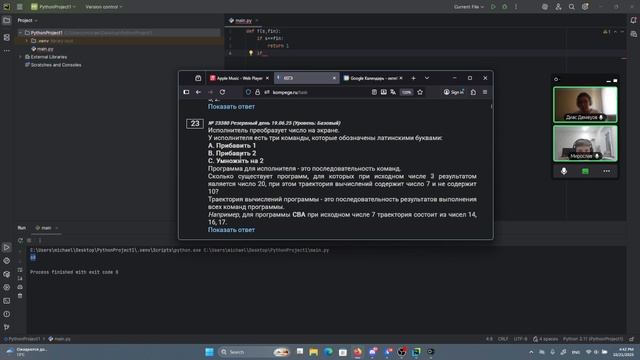Screen dimensions: 640x360
Task: Rerun main with Run panel rerun icon
Action: pyautogui.click(x=20, y=240)
